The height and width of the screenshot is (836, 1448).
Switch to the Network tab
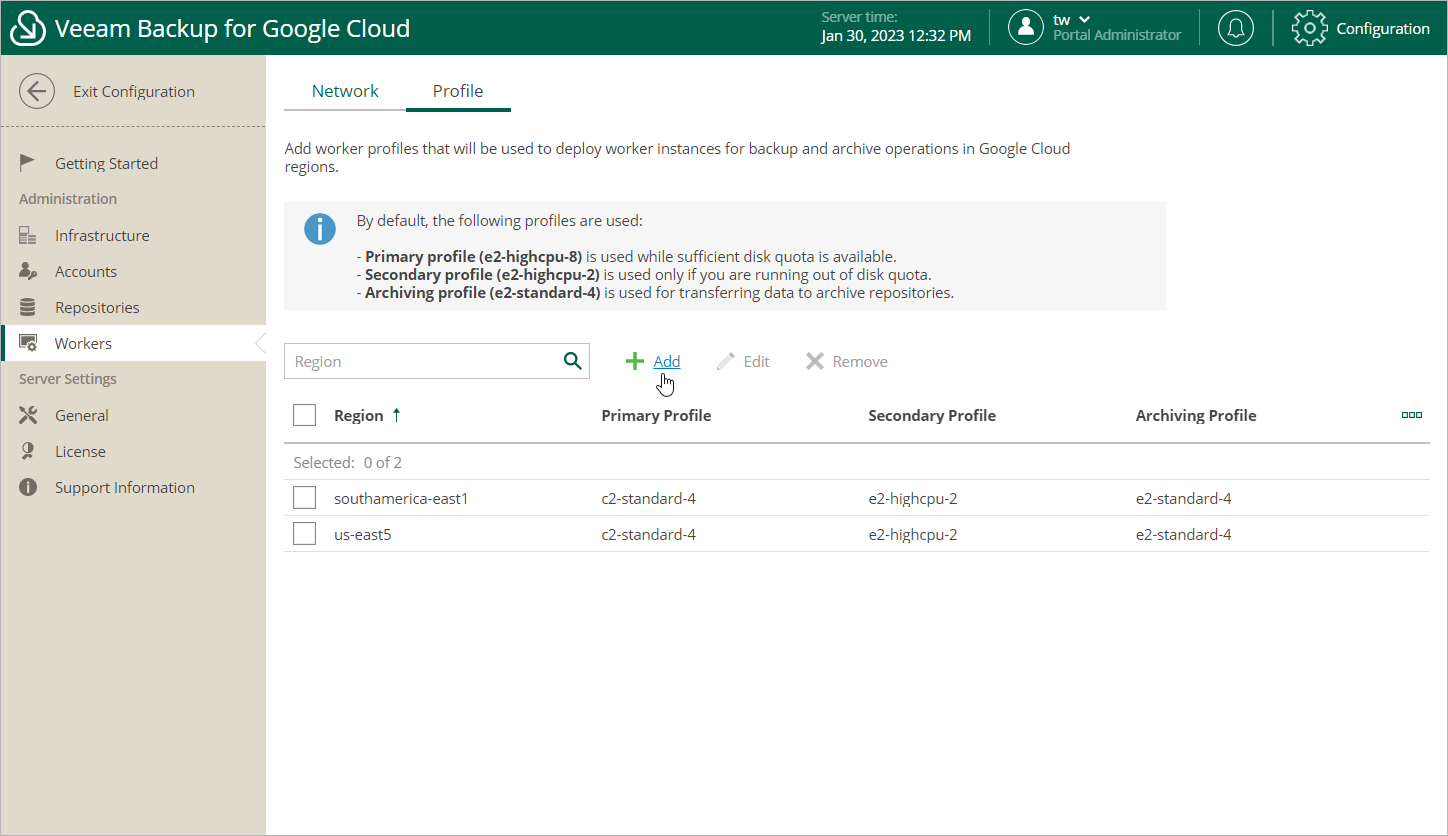tap(345, 91)
